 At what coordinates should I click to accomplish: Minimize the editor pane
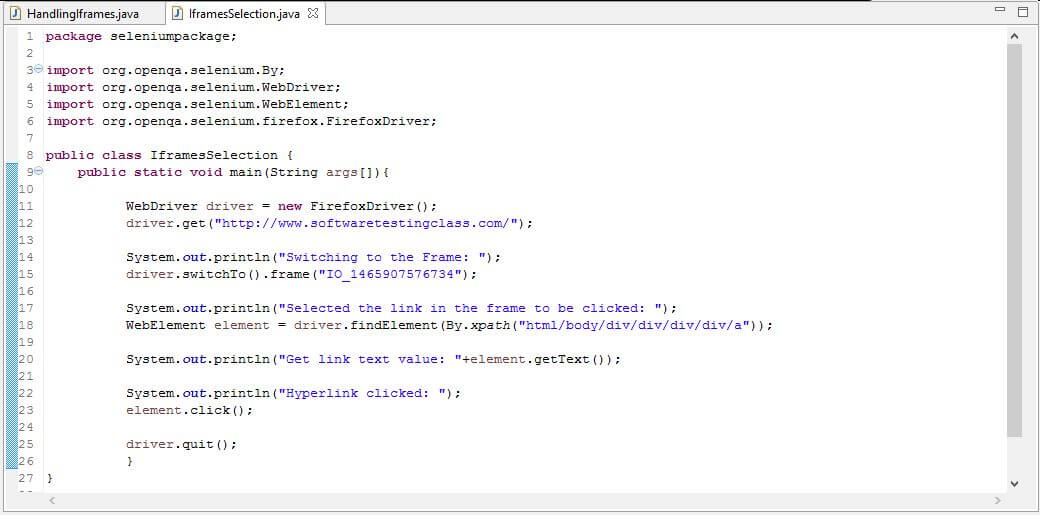click(1000, 9)
